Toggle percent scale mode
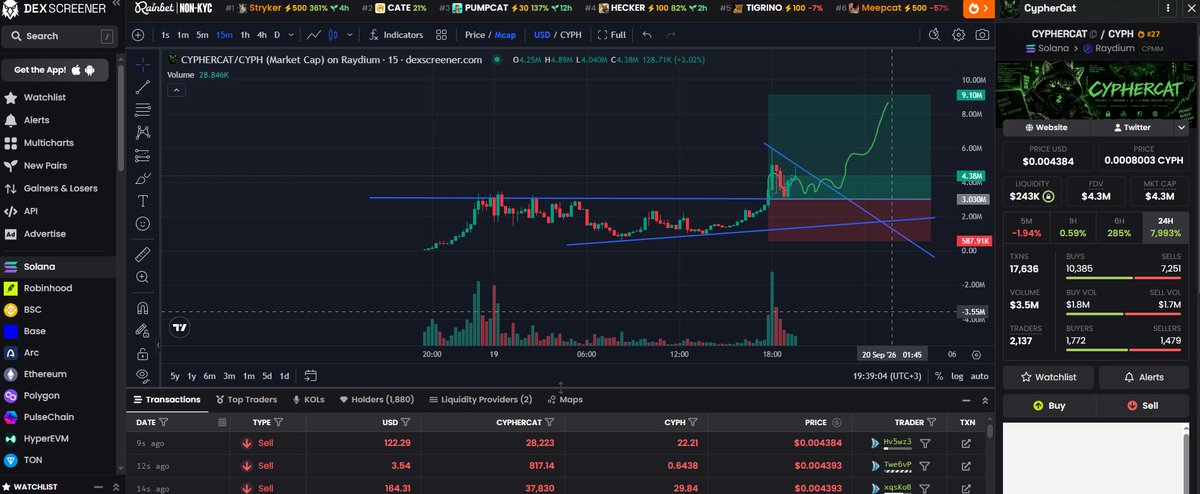The height and width of the screenshot is (494, 1200). 939,376
